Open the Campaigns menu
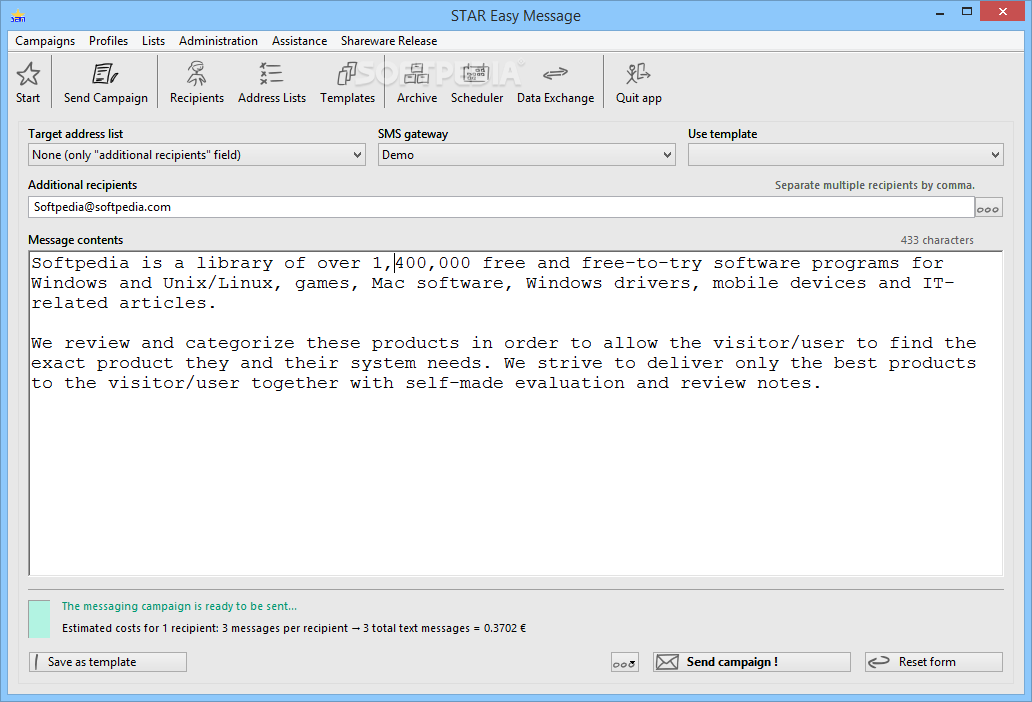The height and width of the screenshot is (702, 1032). (45, 41)
